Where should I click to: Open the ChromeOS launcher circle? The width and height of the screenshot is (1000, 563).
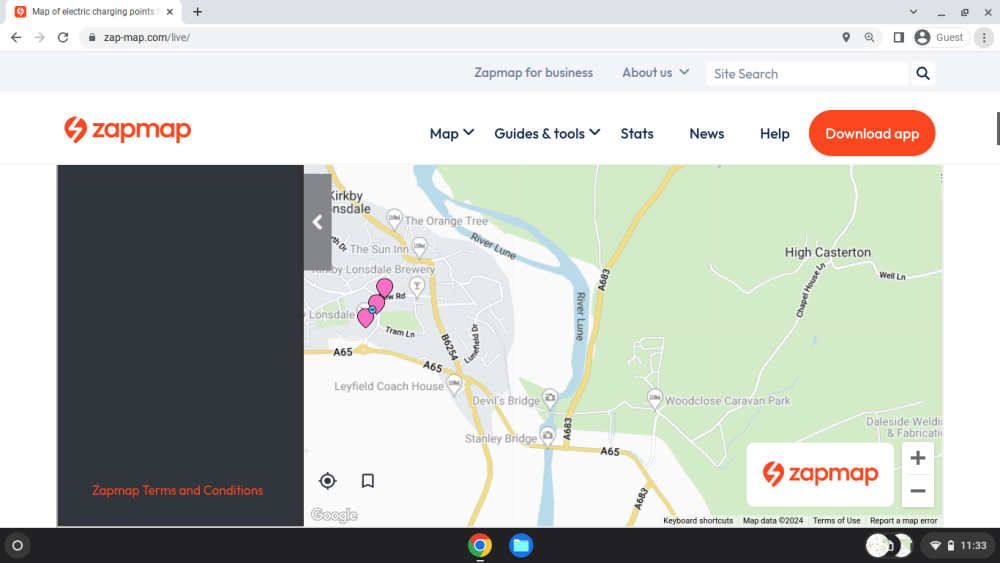point(17,546)
